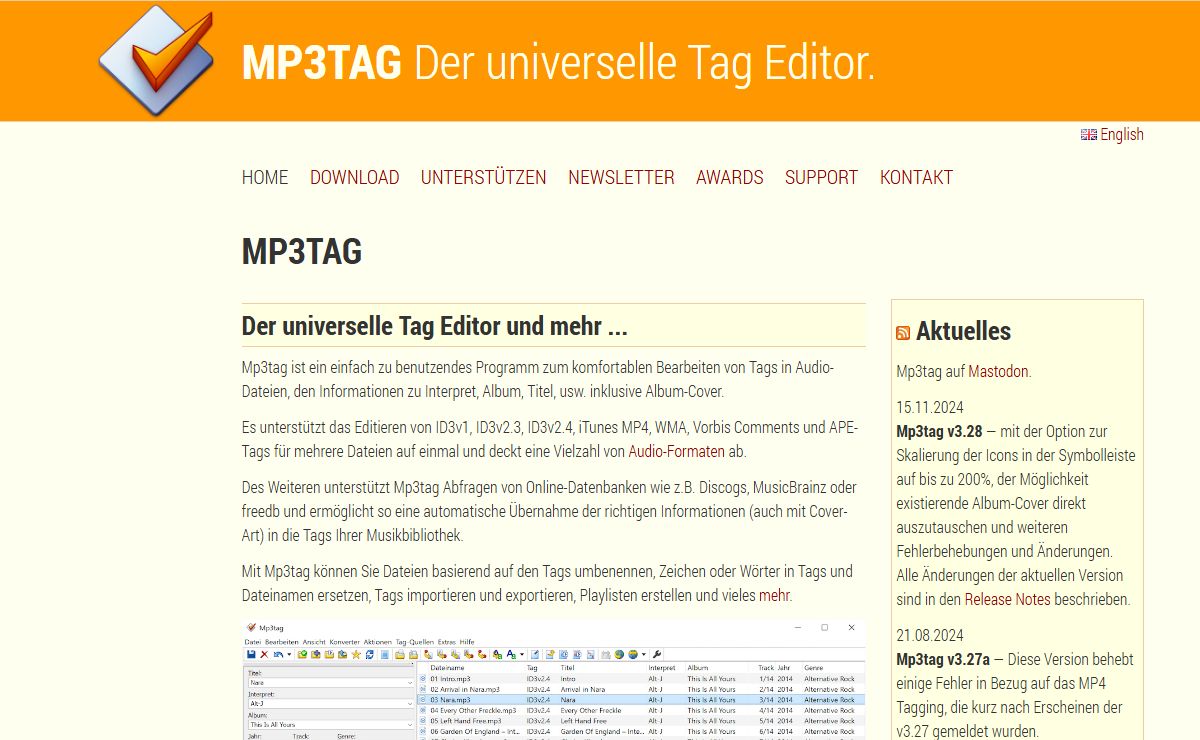Follow the Mastodon link

tap(998, 371)
